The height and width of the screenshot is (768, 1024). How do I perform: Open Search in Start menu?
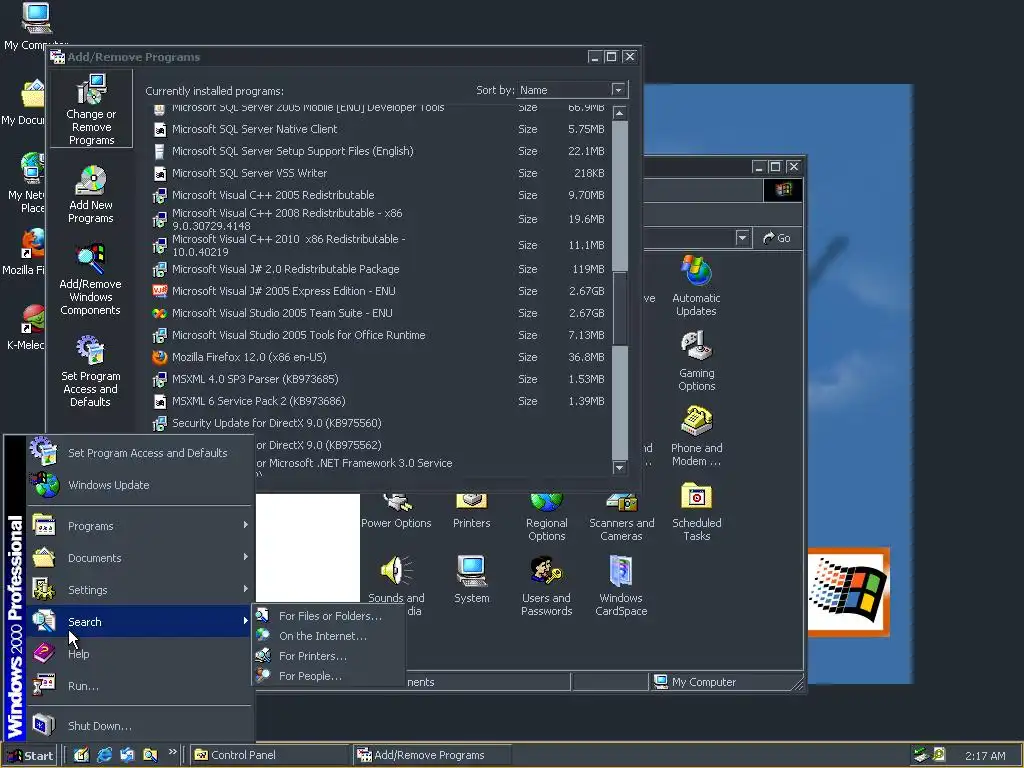(x=139, y=621)
